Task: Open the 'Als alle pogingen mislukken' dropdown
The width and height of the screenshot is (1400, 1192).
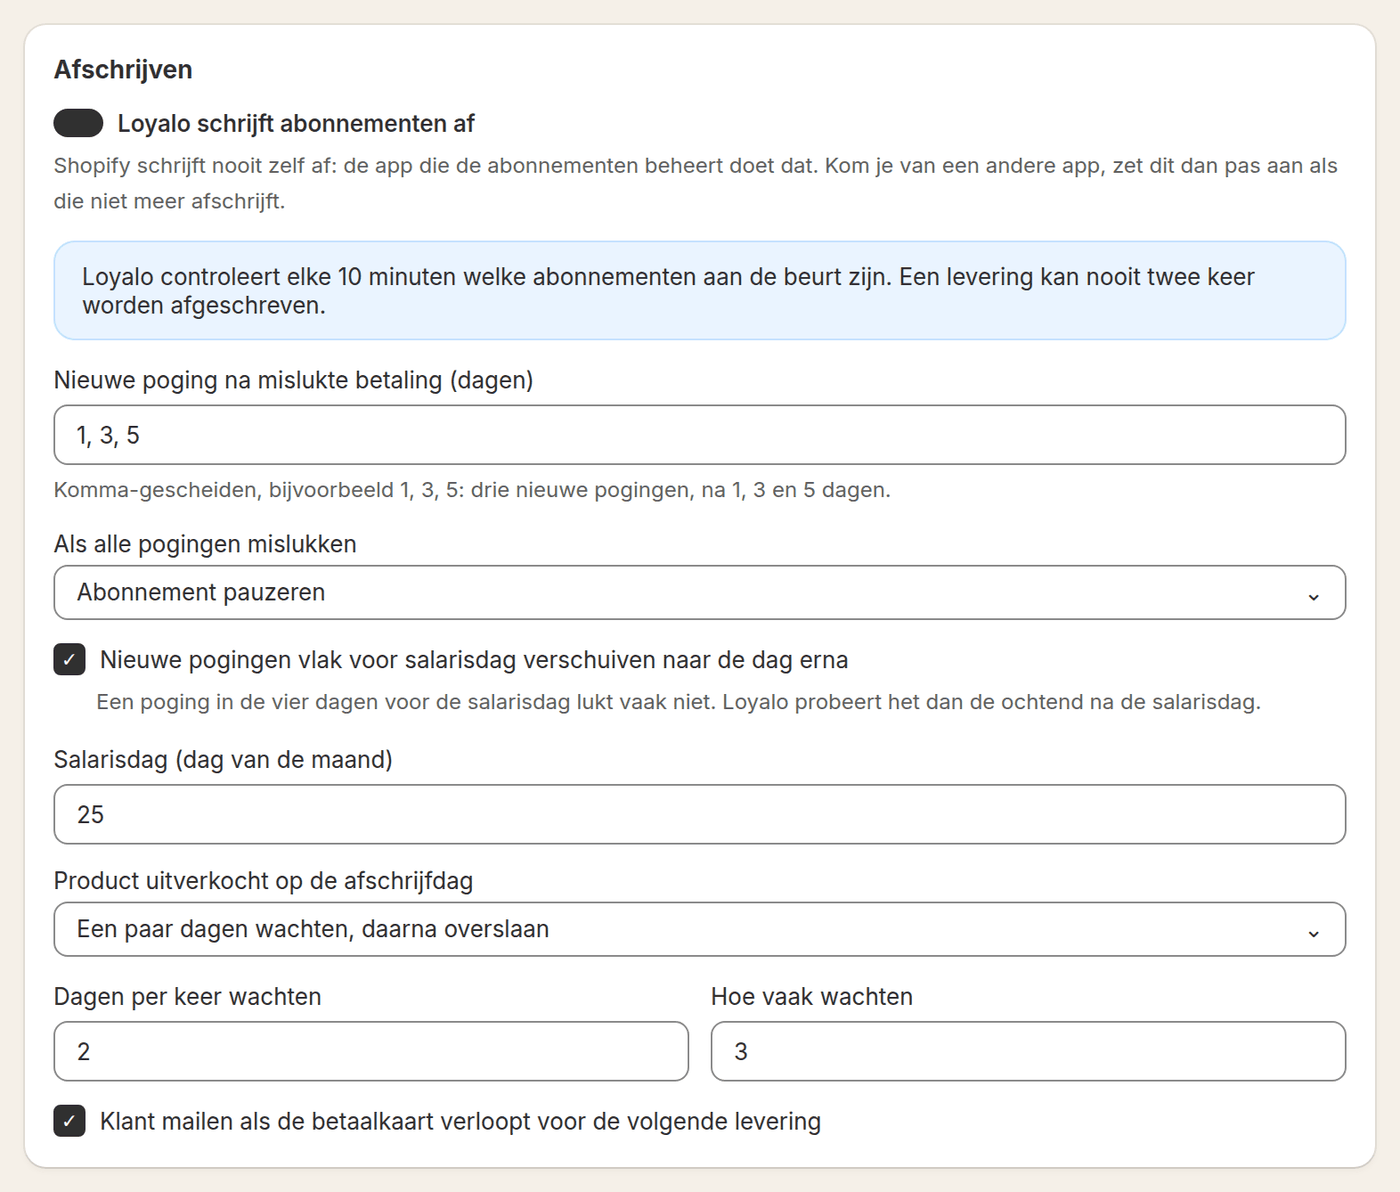Action: 700,593
